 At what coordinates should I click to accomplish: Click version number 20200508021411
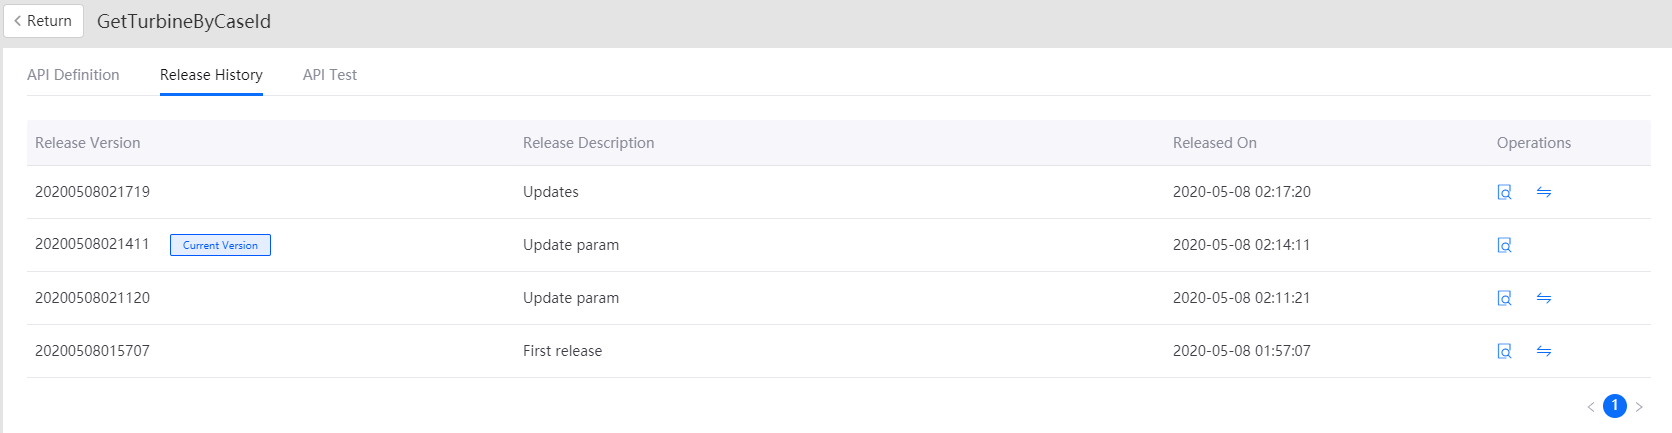coord(92,244)
